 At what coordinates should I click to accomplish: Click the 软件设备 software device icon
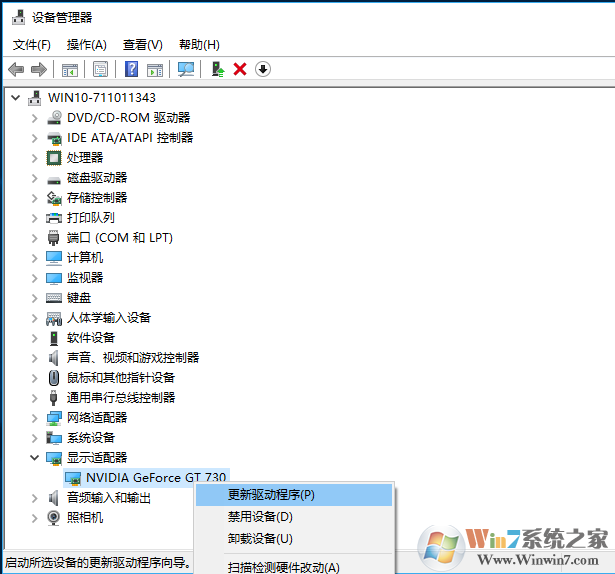(54, 338)
